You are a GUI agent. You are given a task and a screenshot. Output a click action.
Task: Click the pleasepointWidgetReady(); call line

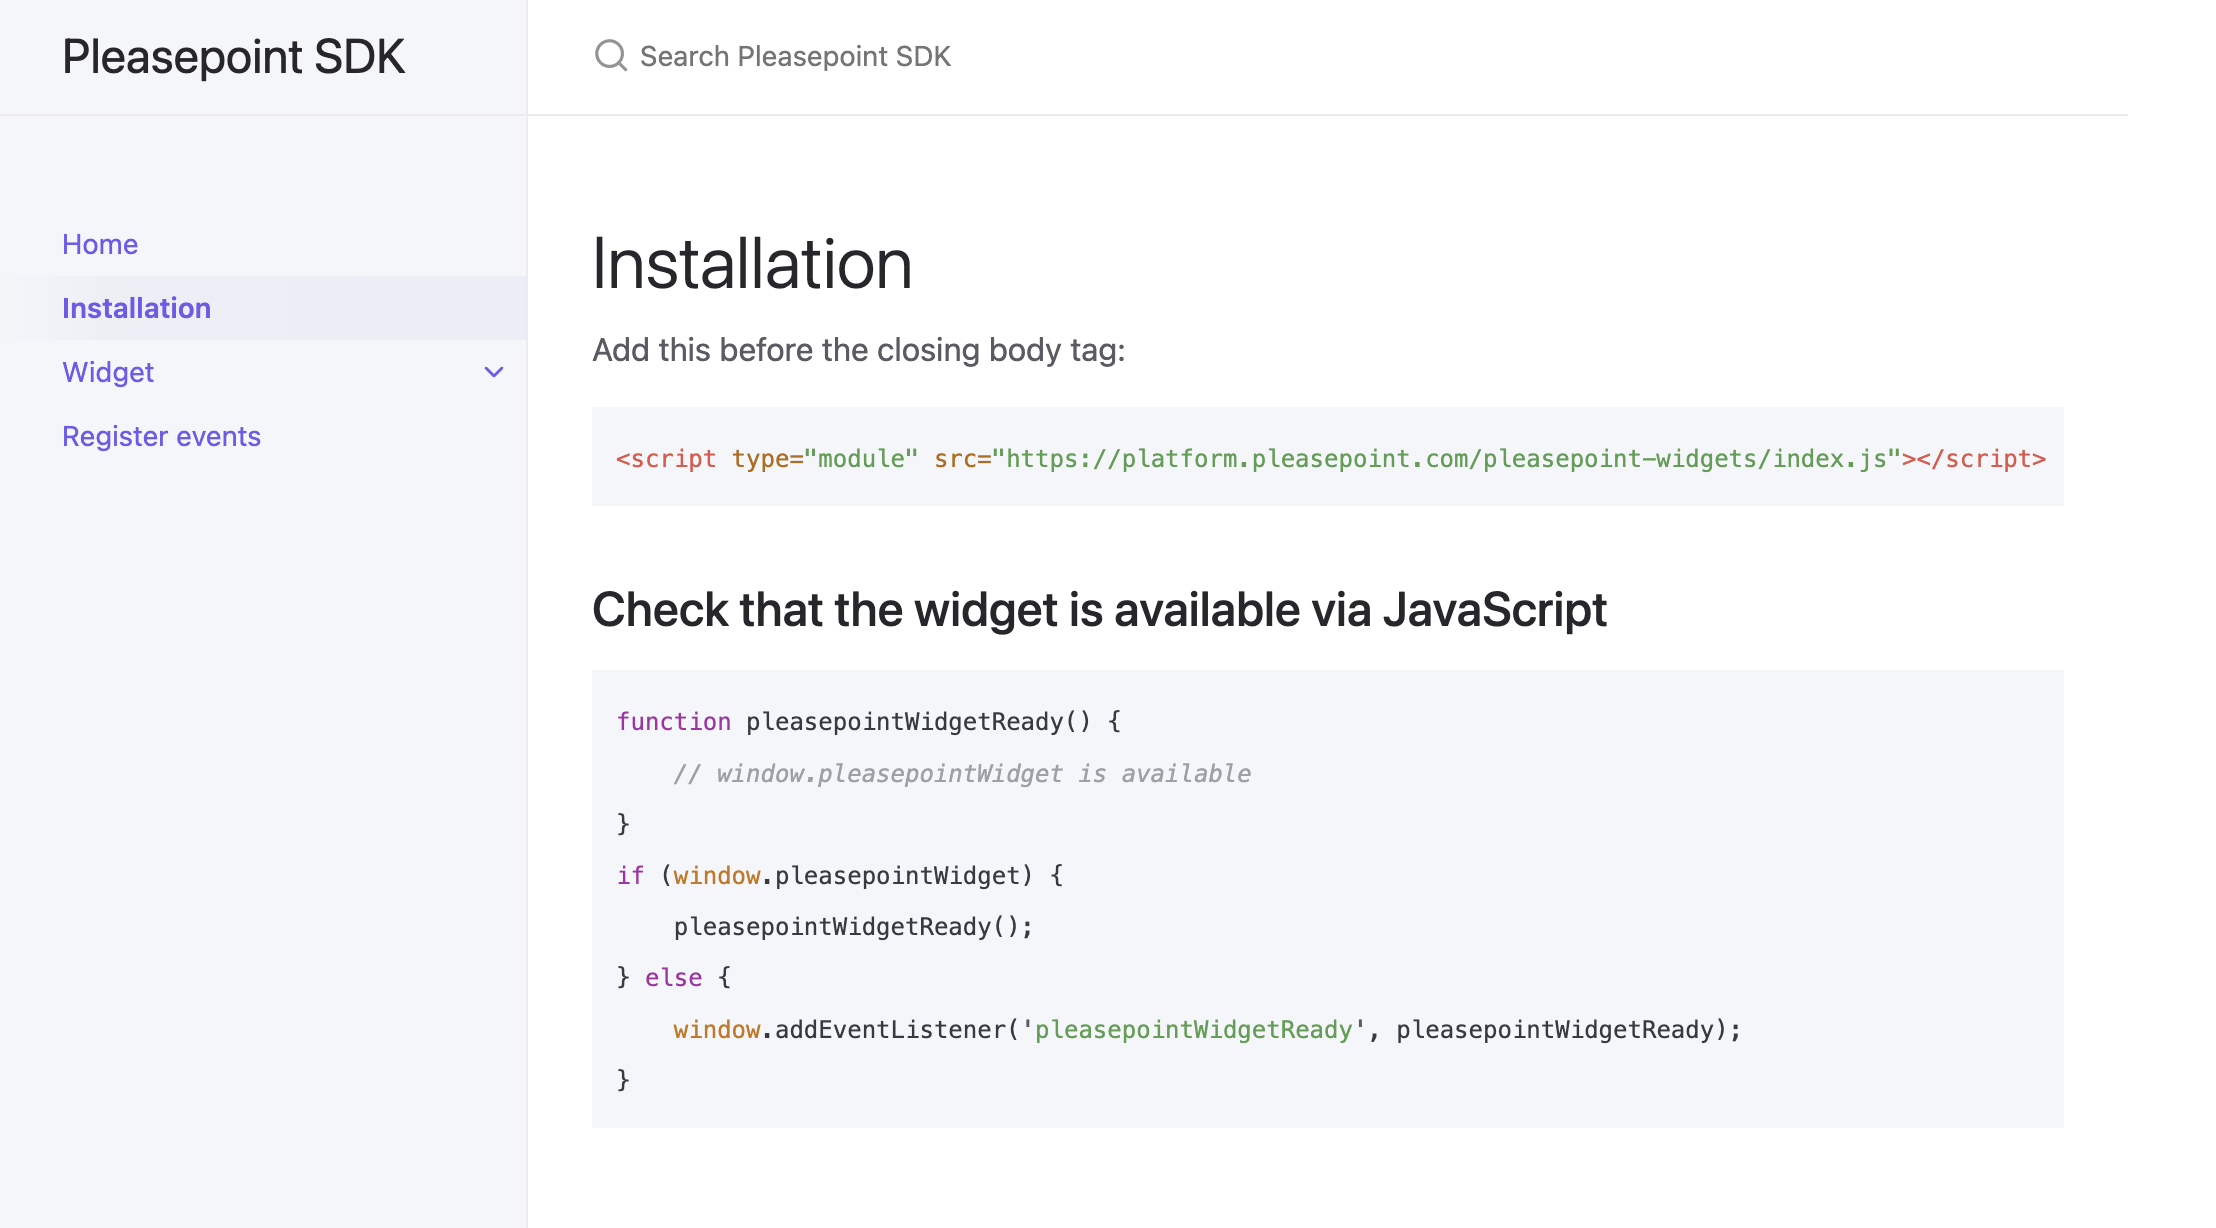(852, 927)
